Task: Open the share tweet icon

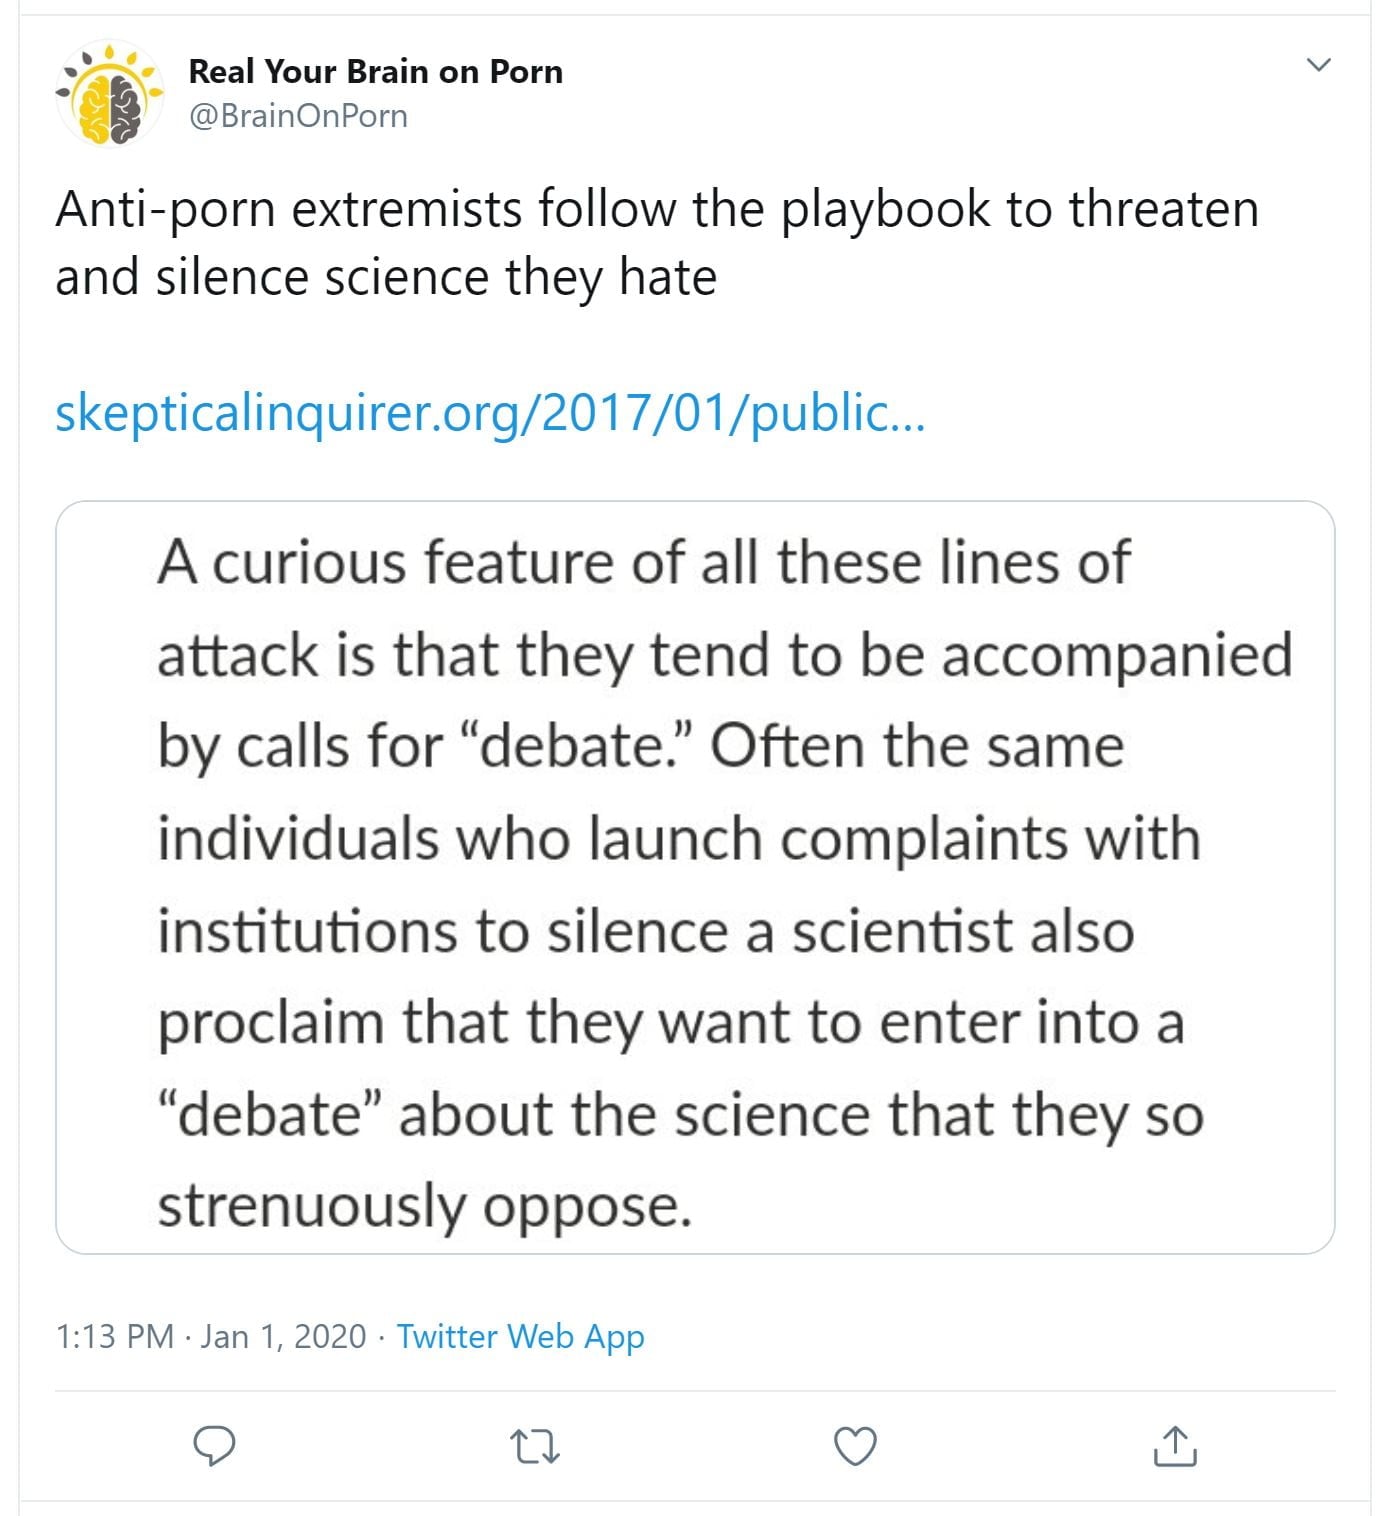Action: click(x=1175, y=1446)
